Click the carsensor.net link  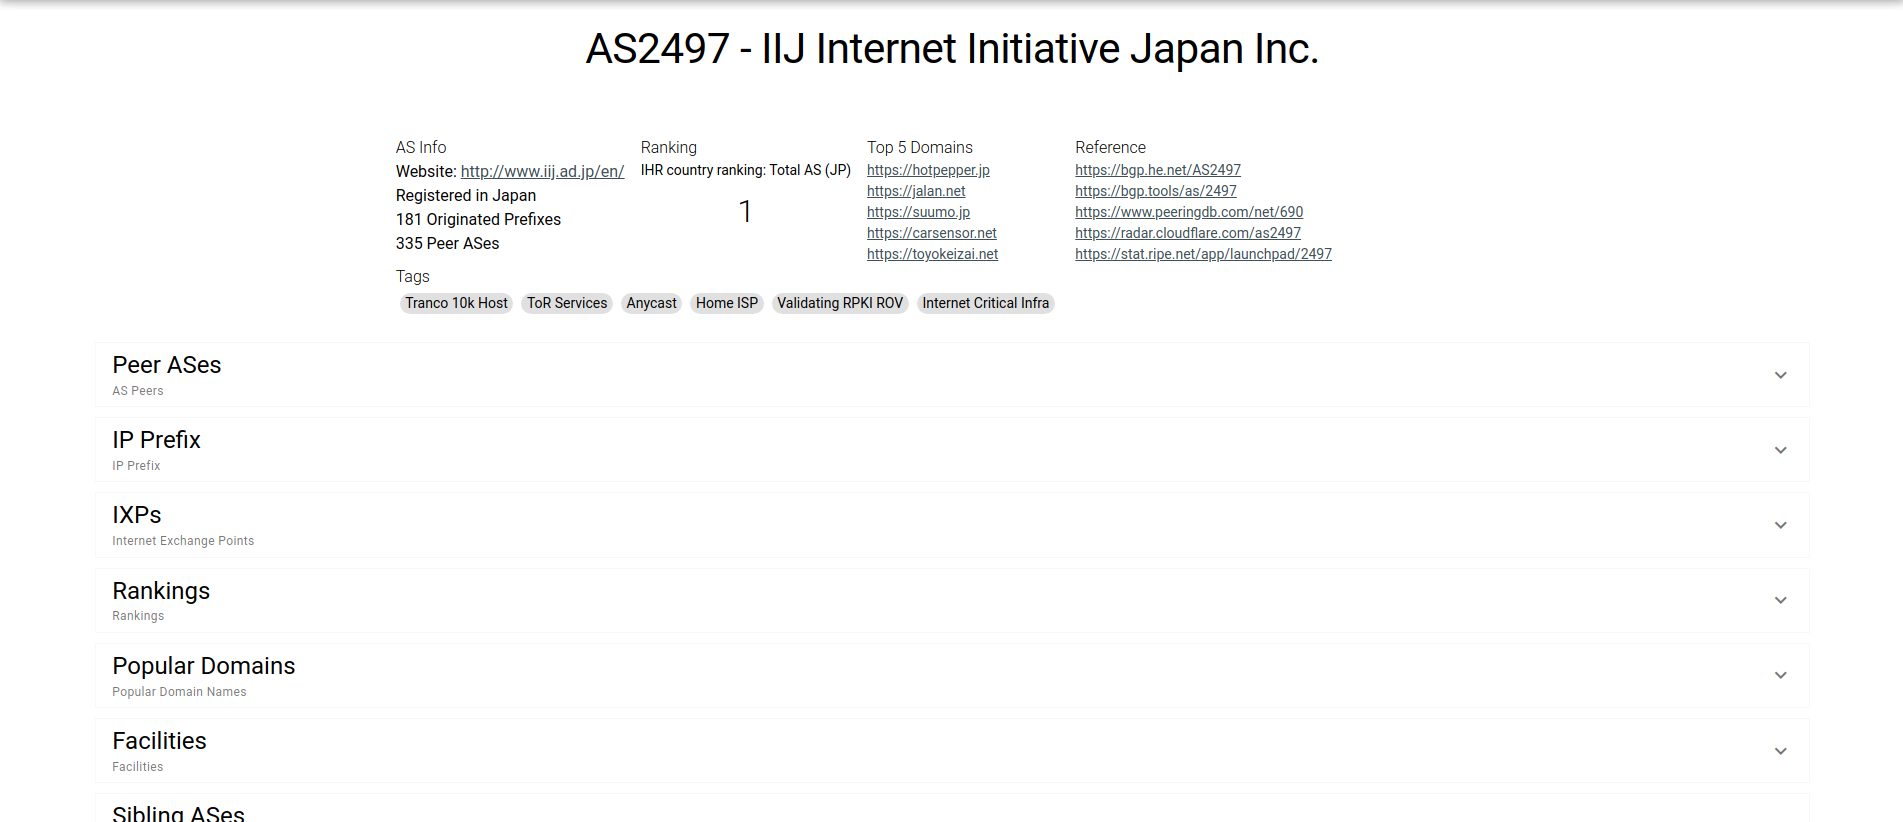pos(931,233)
